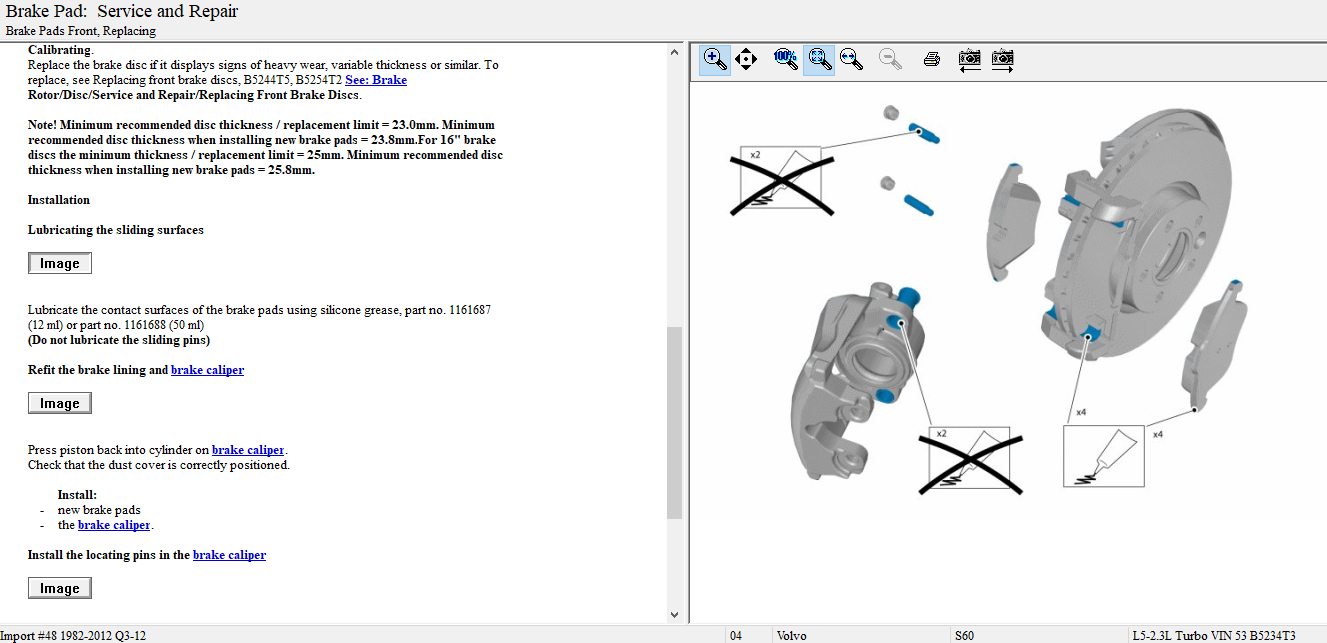The height and width of the screenshot is (643, 1327).
Task: Open Image button under Install the locating pins
Action: [60, 588]
